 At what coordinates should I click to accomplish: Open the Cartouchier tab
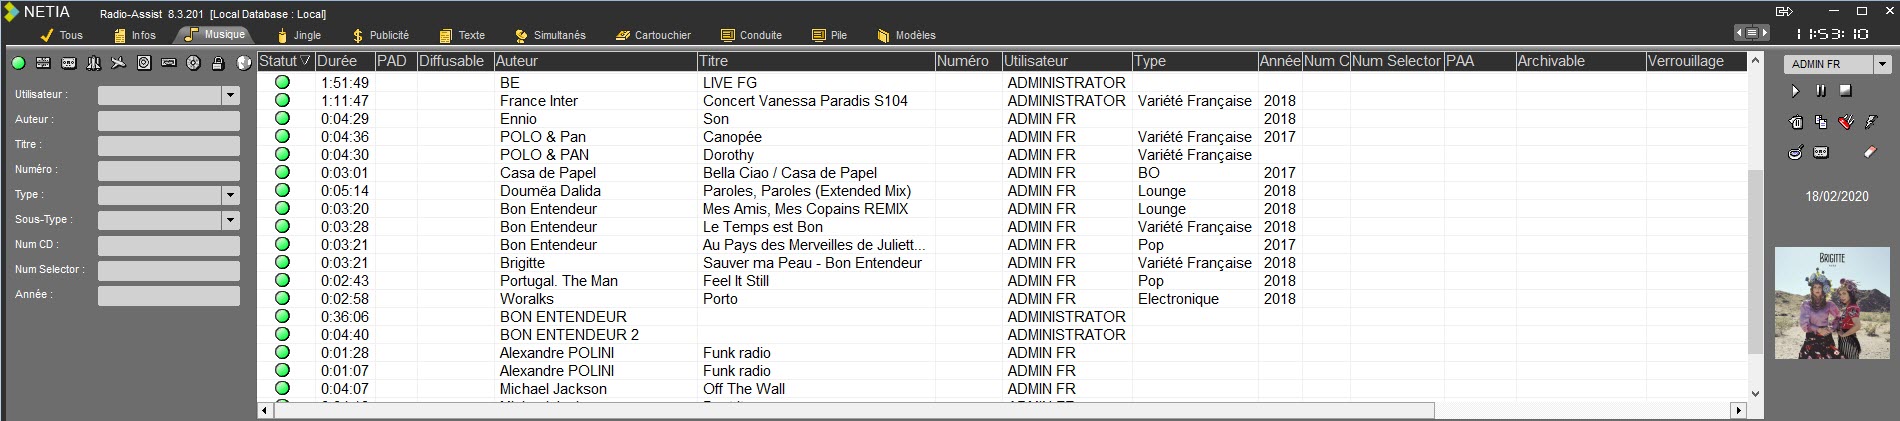pyautogui.click(x=654, y=35)
